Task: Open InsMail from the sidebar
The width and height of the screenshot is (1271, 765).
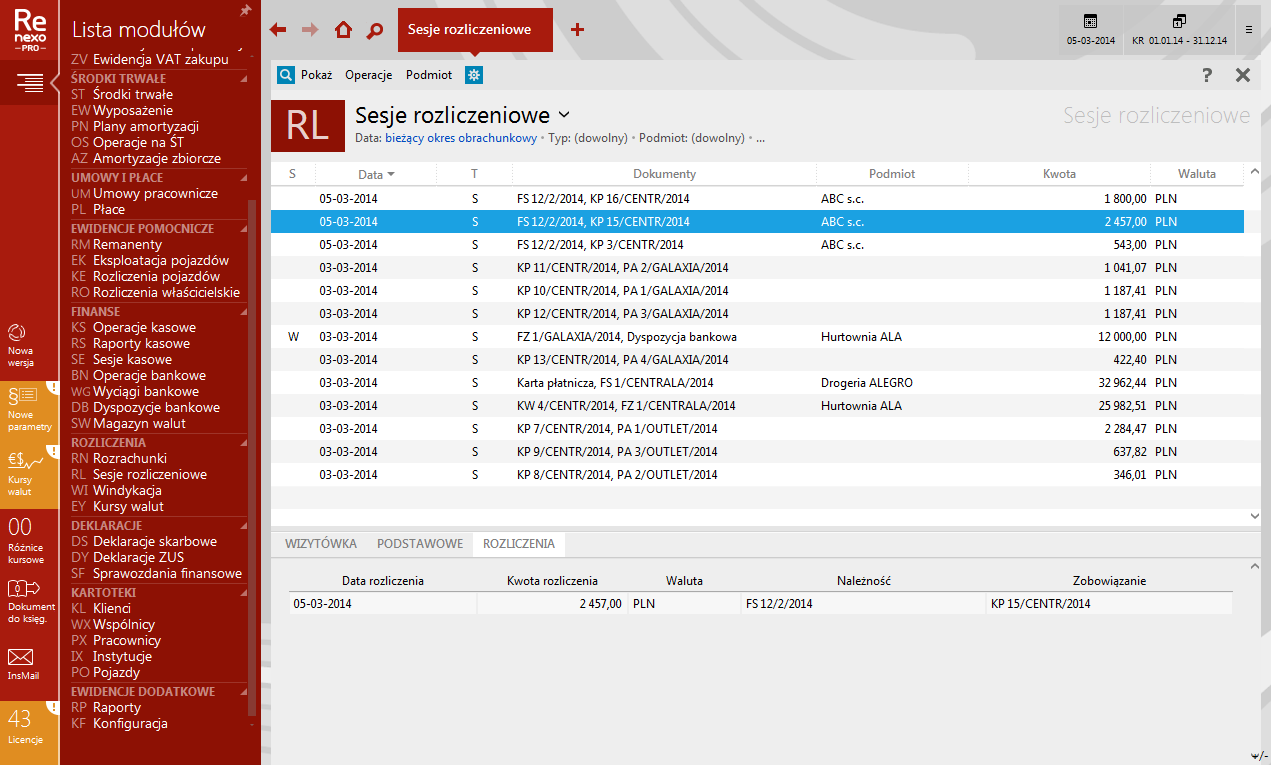Action: coord(22,663)
